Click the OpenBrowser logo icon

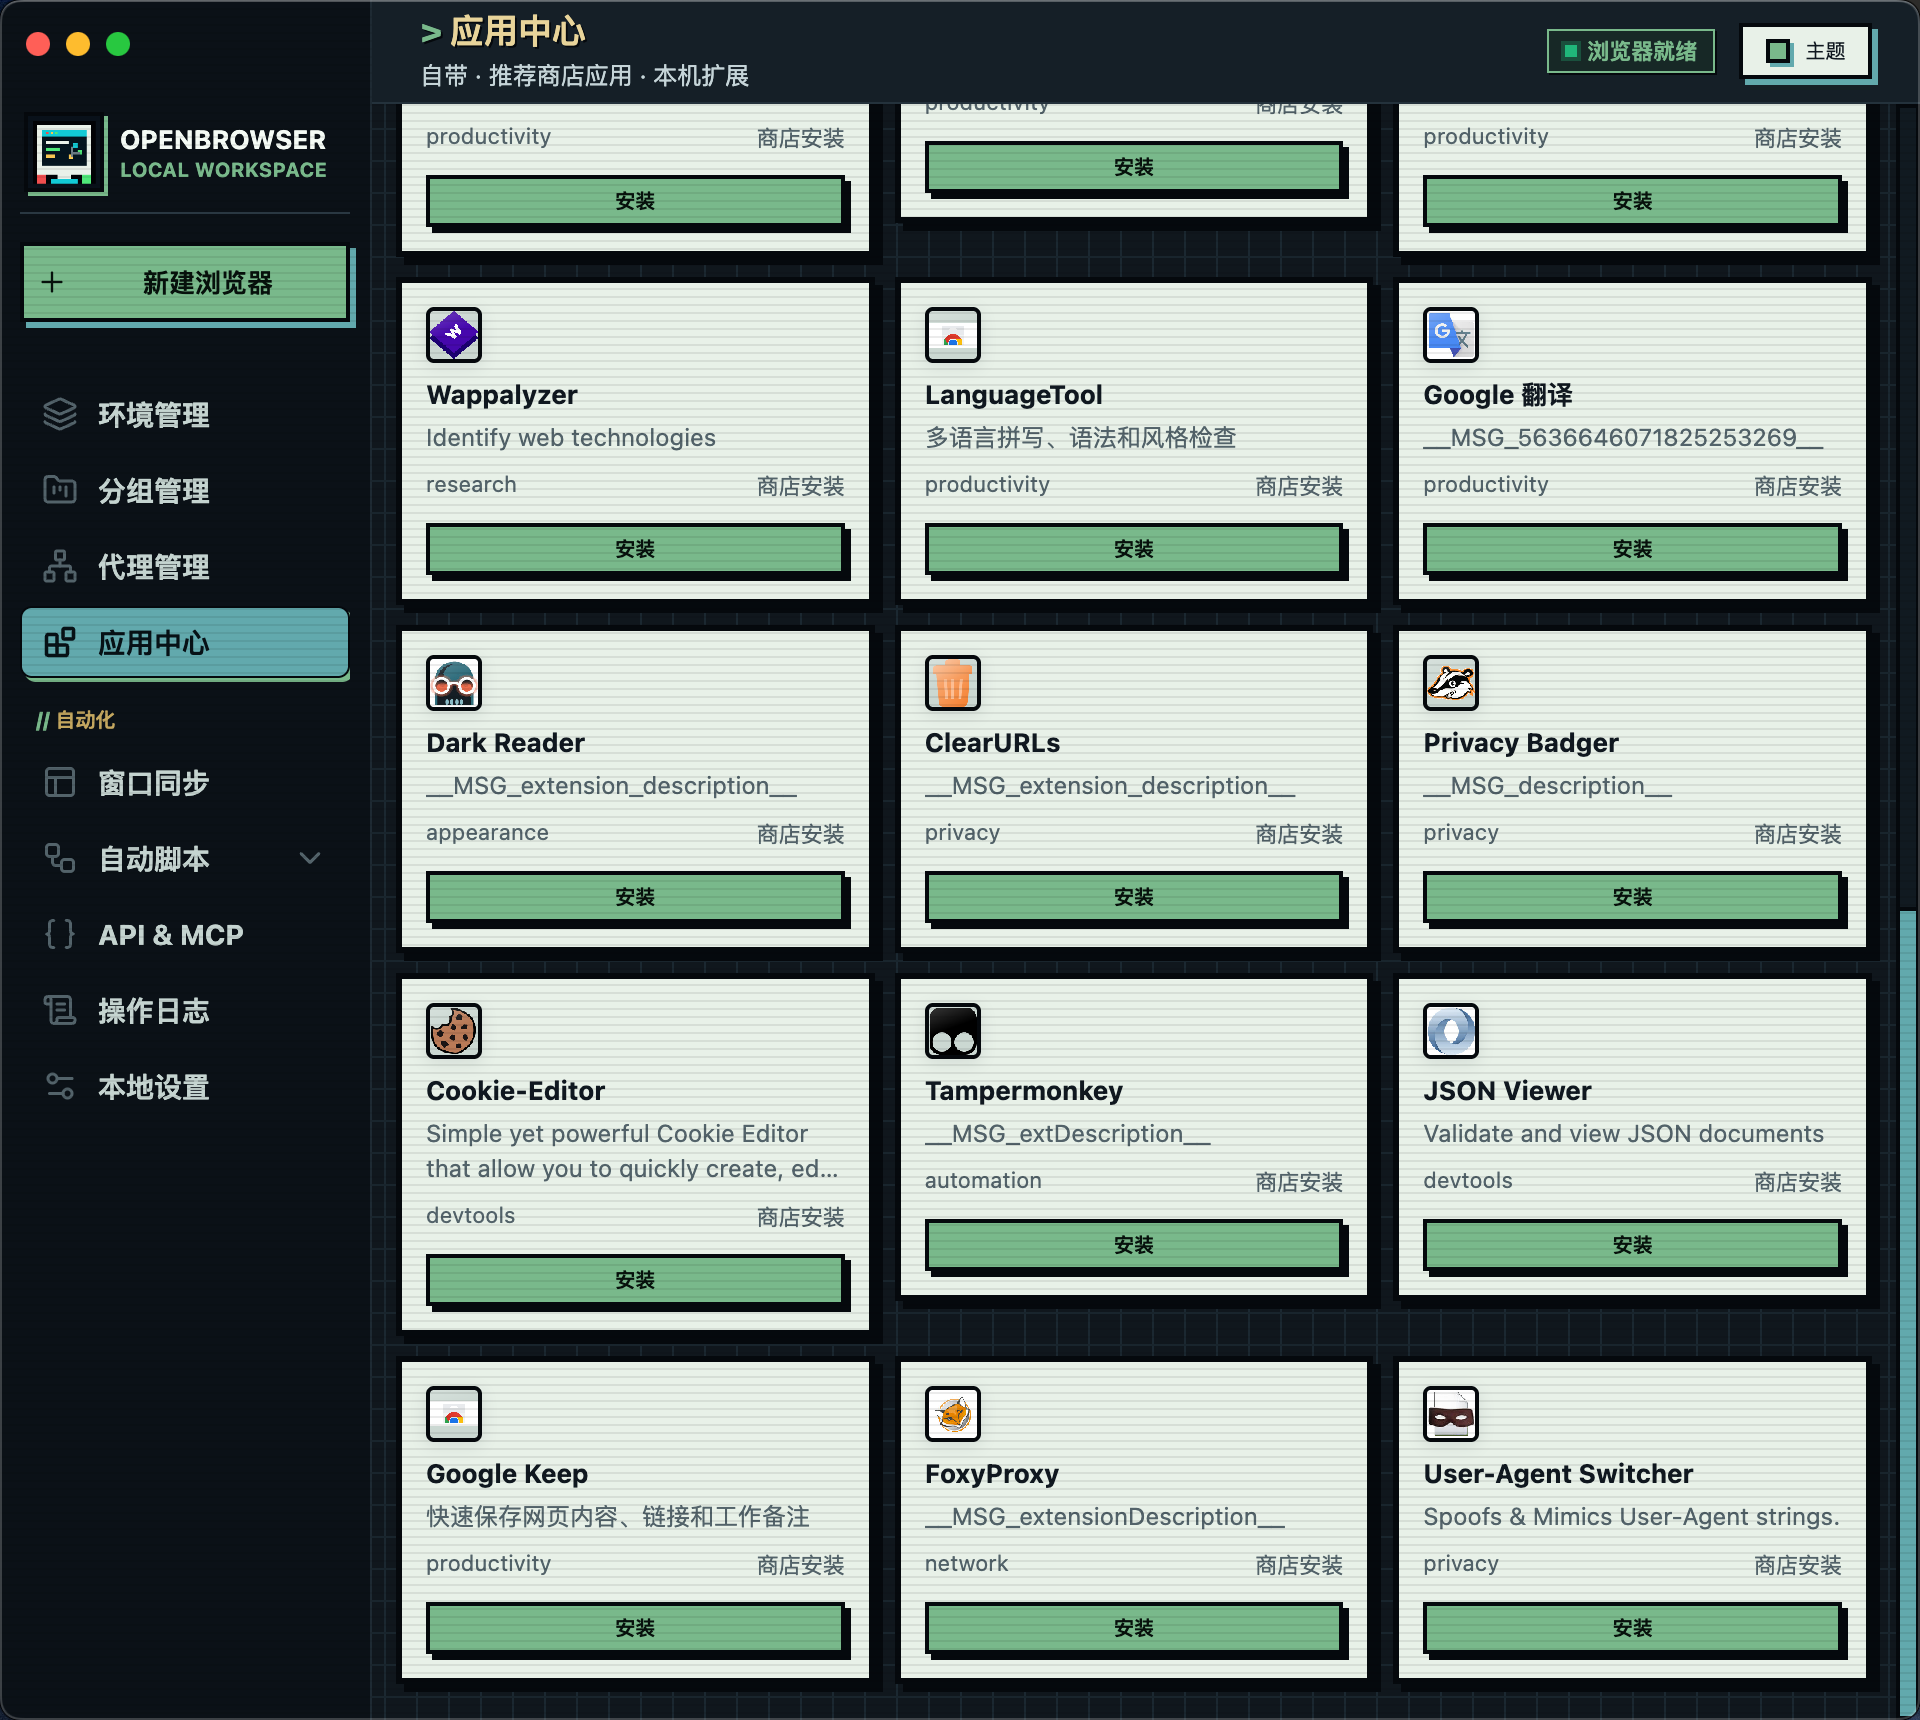[x=65, y=154]
